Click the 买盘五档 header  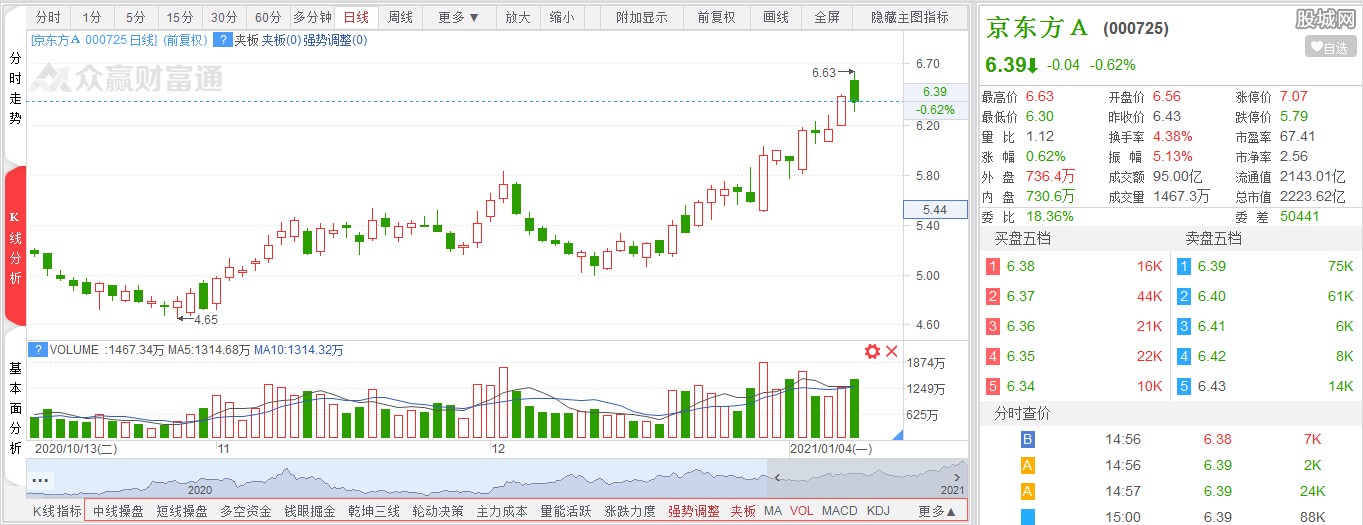pos(1022,239)
